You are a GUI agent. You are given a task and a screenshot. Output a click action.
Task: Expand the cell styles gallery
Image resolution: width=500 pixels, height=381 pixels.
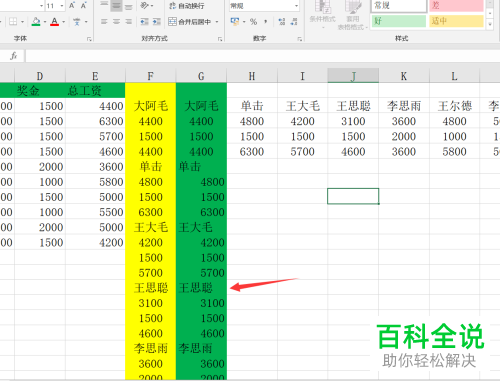coord(490,25)
